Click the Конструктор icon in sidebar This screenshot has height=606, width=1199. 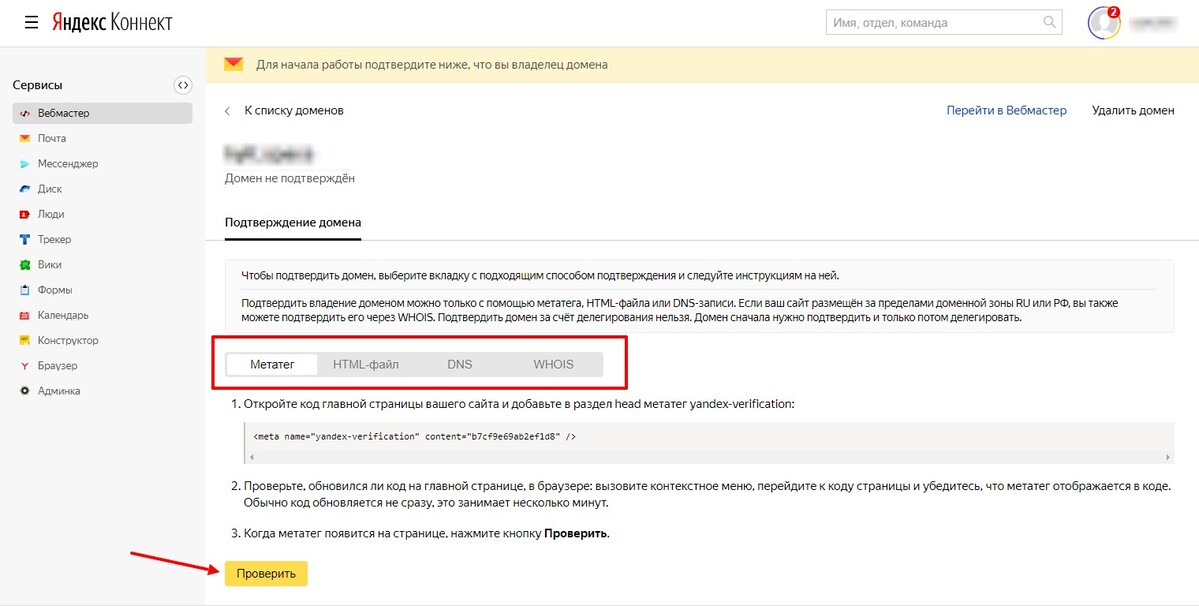pyautogui.click(x=24, y=340)
